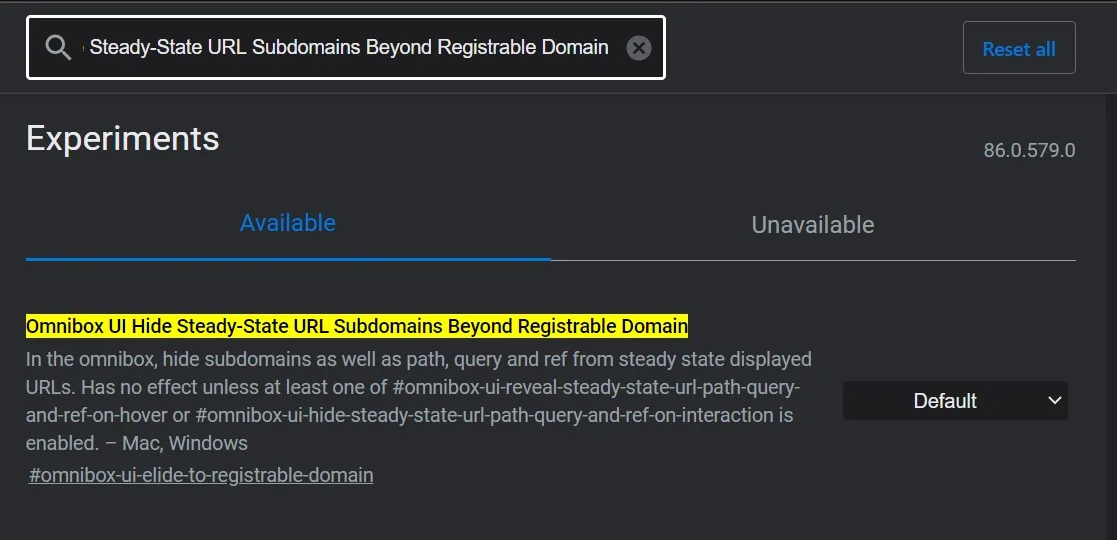Switch to the Available tab
Viewport: 1117px width, 540px height.
[x=287, y=223]
